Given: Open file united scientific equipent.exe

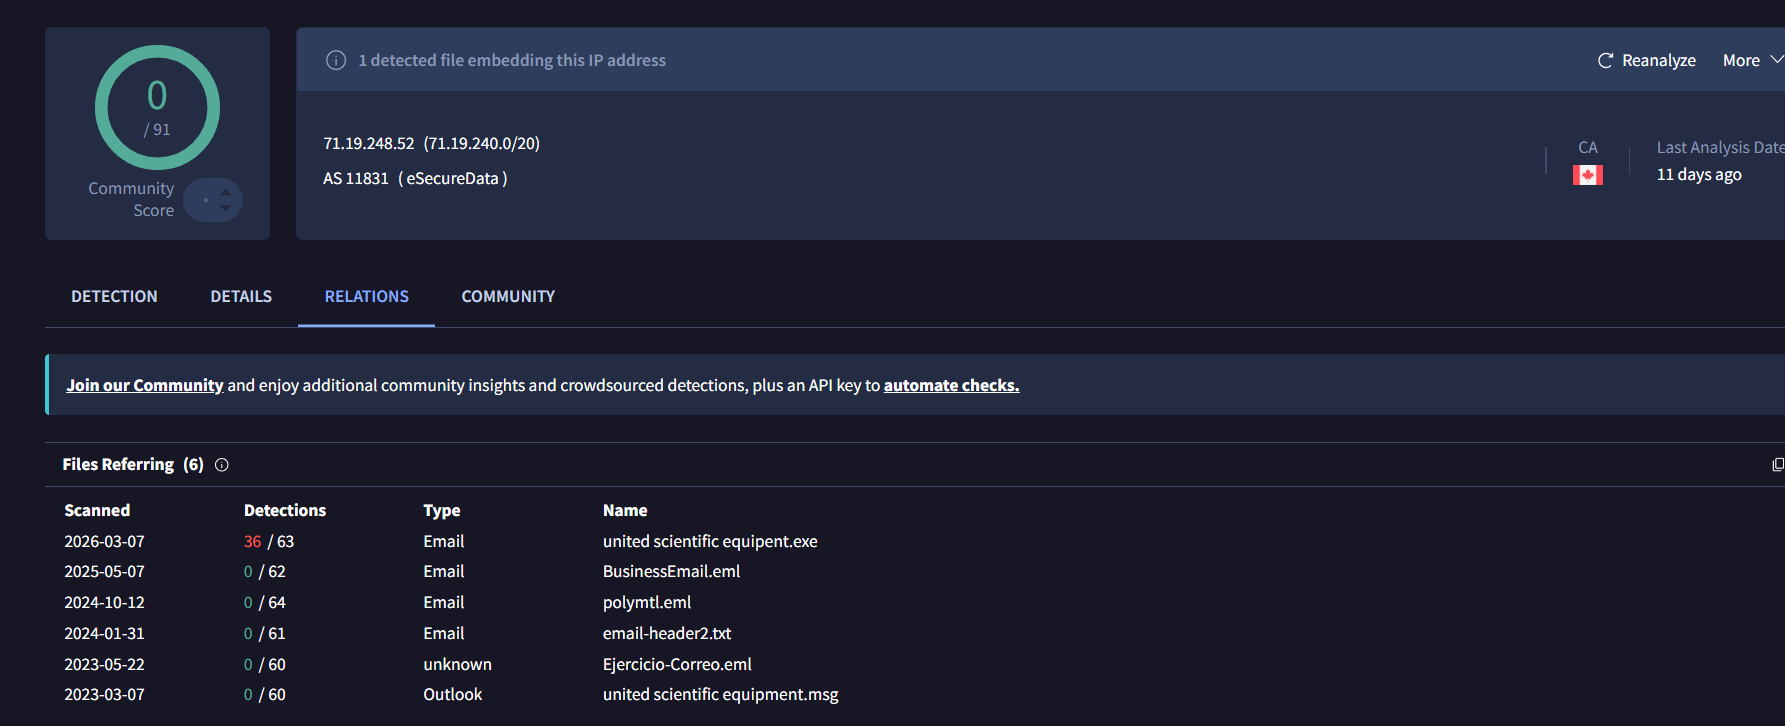Looking at the screenshot, I should tap(710, 541).
